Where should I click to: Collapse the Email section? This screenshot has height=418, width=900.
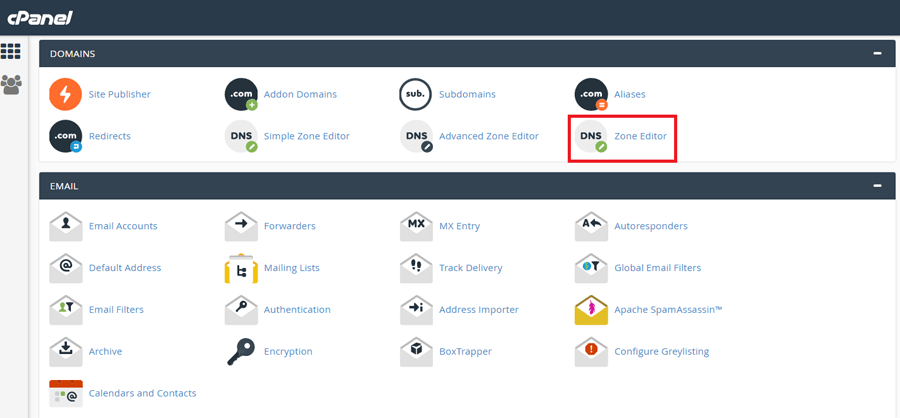click(x=877, y=186)
